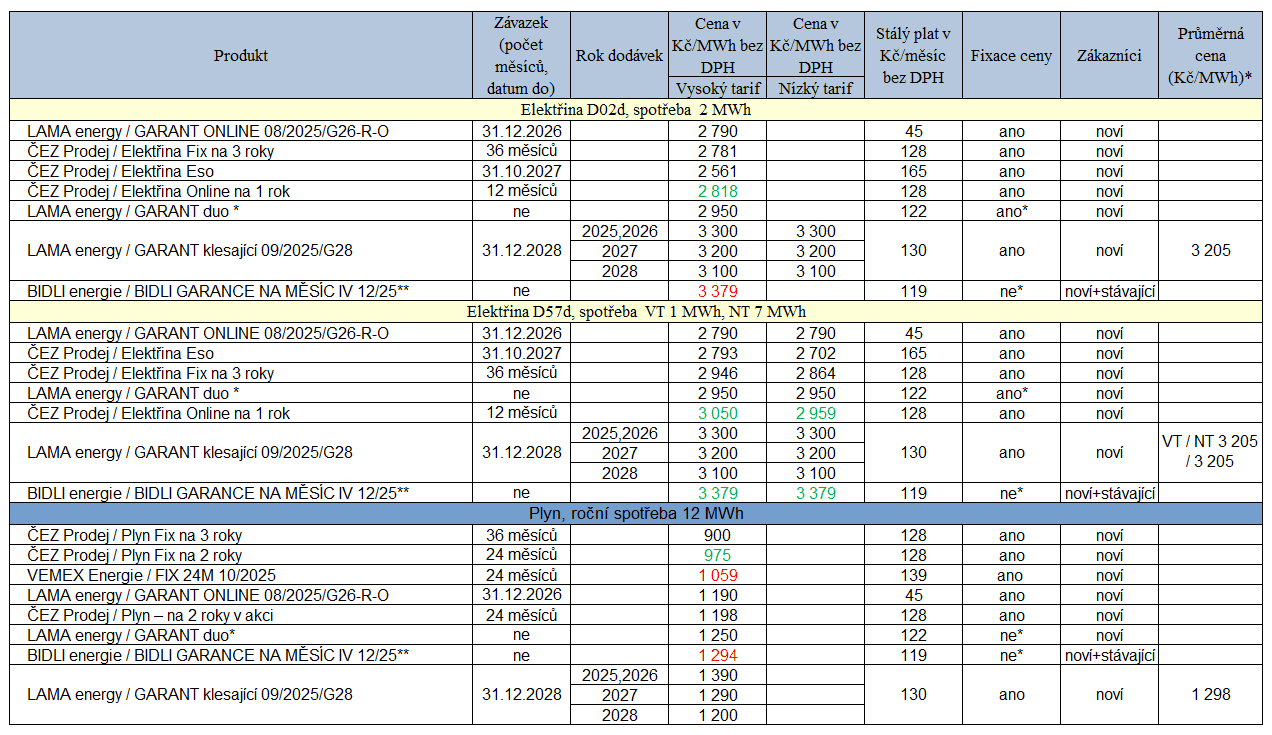The image size is (1272, 735).
Task: Click the "VEMEX Energie / FIX 24M 10/2025" product
Action: tap(152, 575)
